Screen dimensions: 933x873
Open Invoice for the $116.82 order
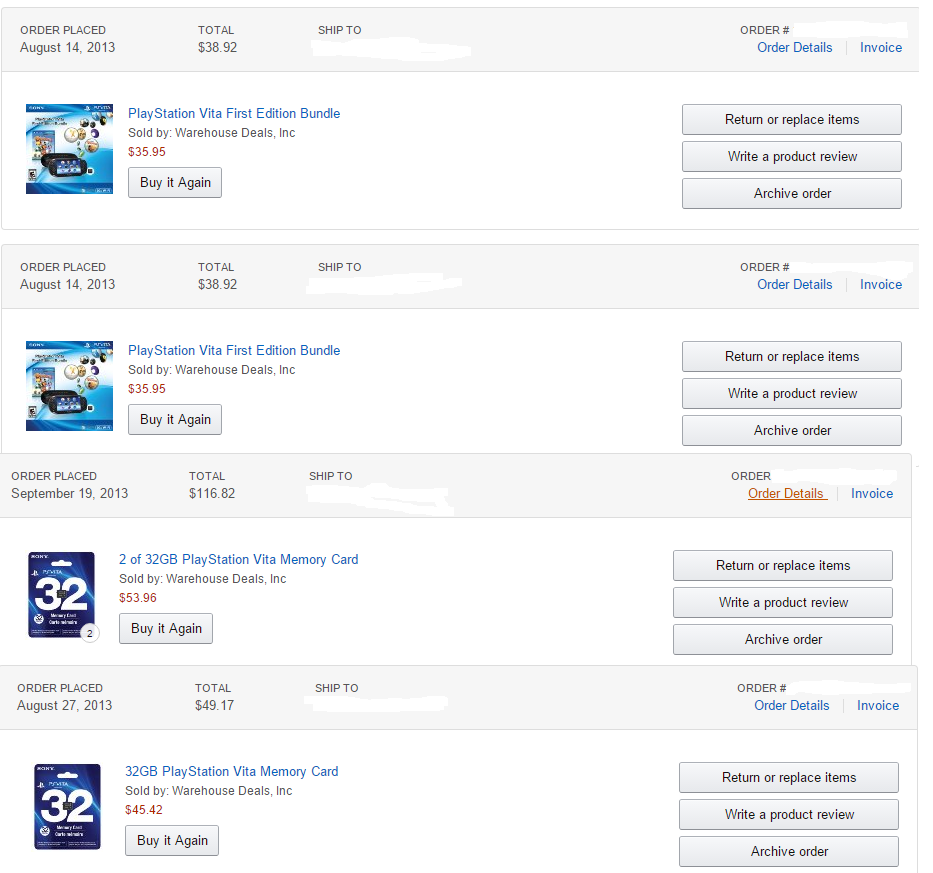pos(871,493)
